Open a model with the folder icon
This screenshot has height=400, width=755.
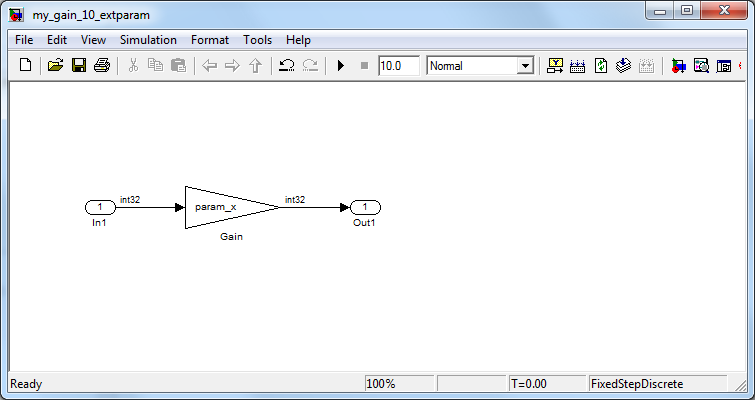[56, 66]
